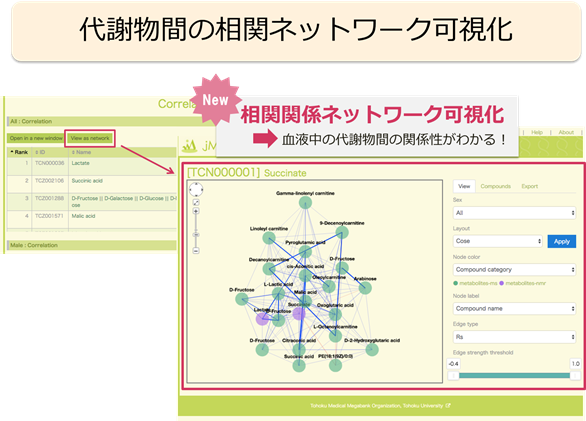Open the Help menu item
Viewport: 586px width, 421px height.
coord(537,132)
